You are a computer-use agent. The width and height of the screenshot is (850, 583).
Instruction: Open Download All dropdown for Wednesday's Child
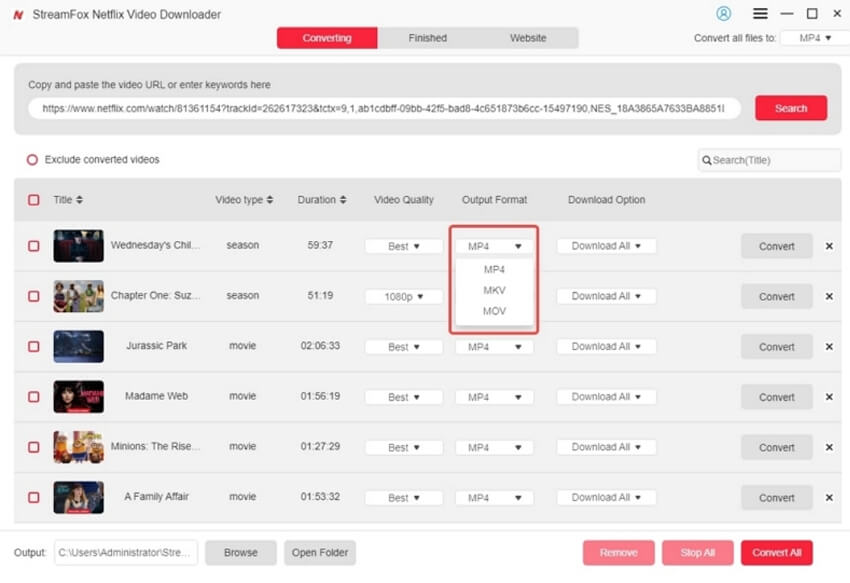(x=606, y=246)
